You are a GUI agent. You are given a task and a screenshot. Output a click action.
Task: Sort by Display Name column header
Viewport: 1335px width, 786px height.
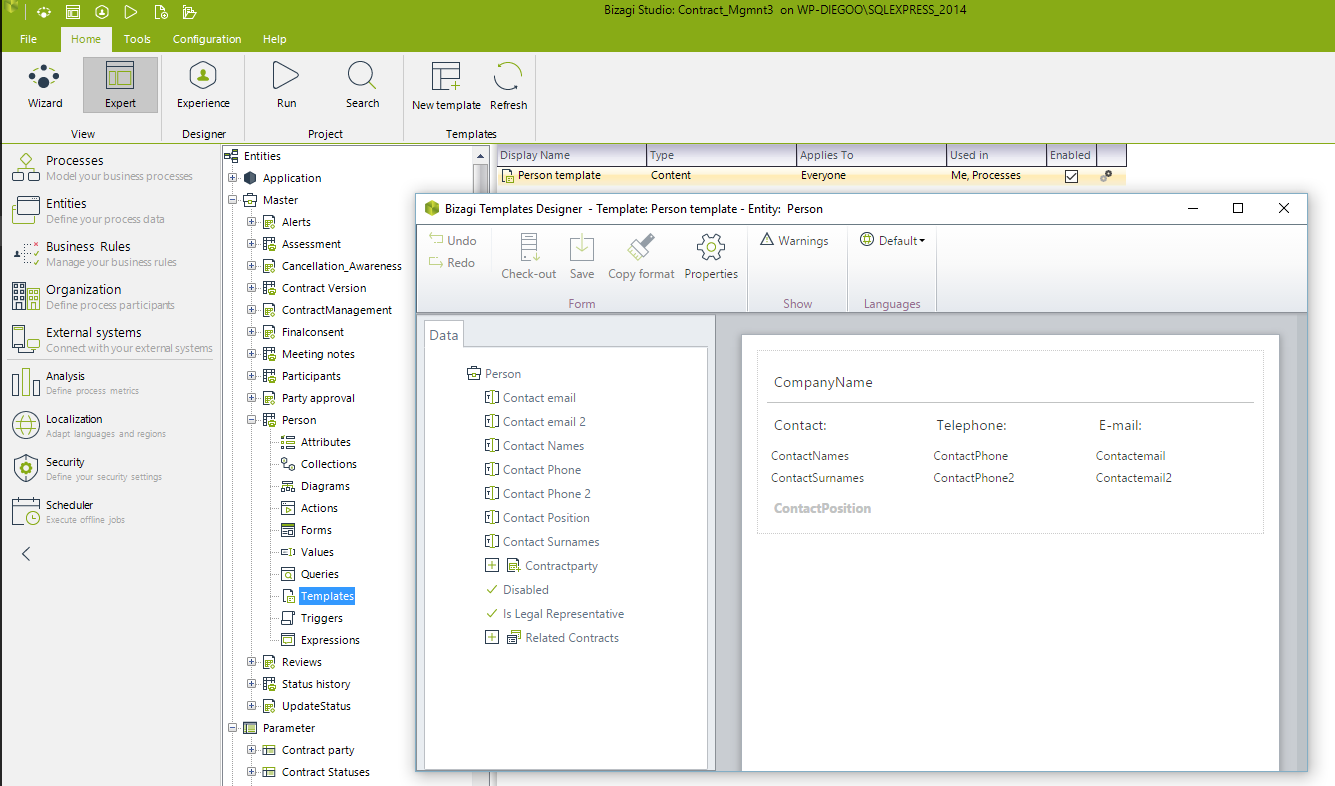tap(571, 155)
